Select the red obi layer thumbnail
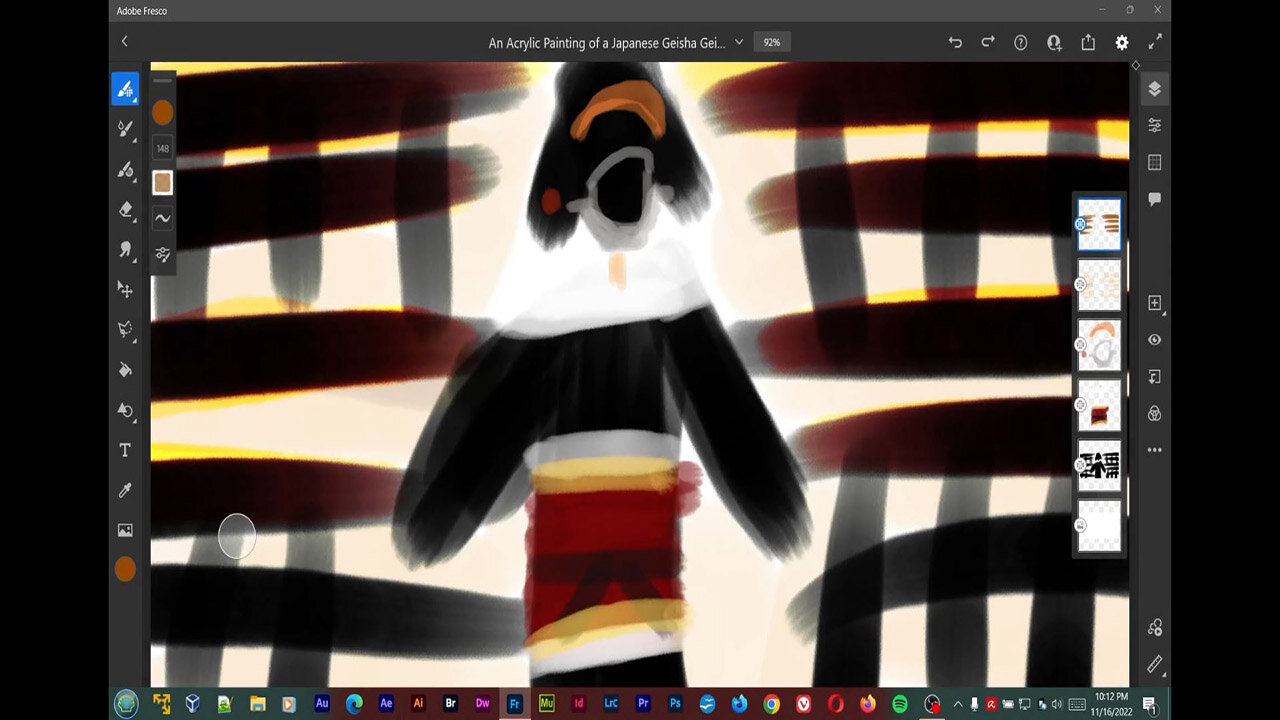Screen dimensions: 1280x720 [1099, 405]
